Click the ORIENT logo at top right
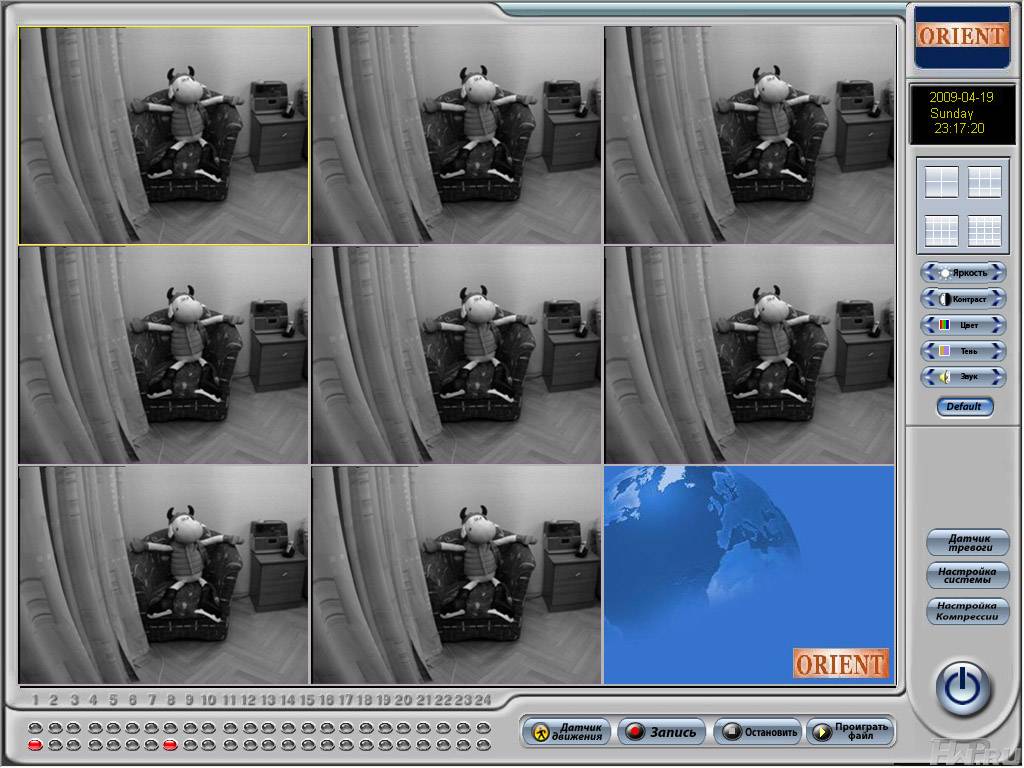The image size is (1024, 768). point(962,36)
